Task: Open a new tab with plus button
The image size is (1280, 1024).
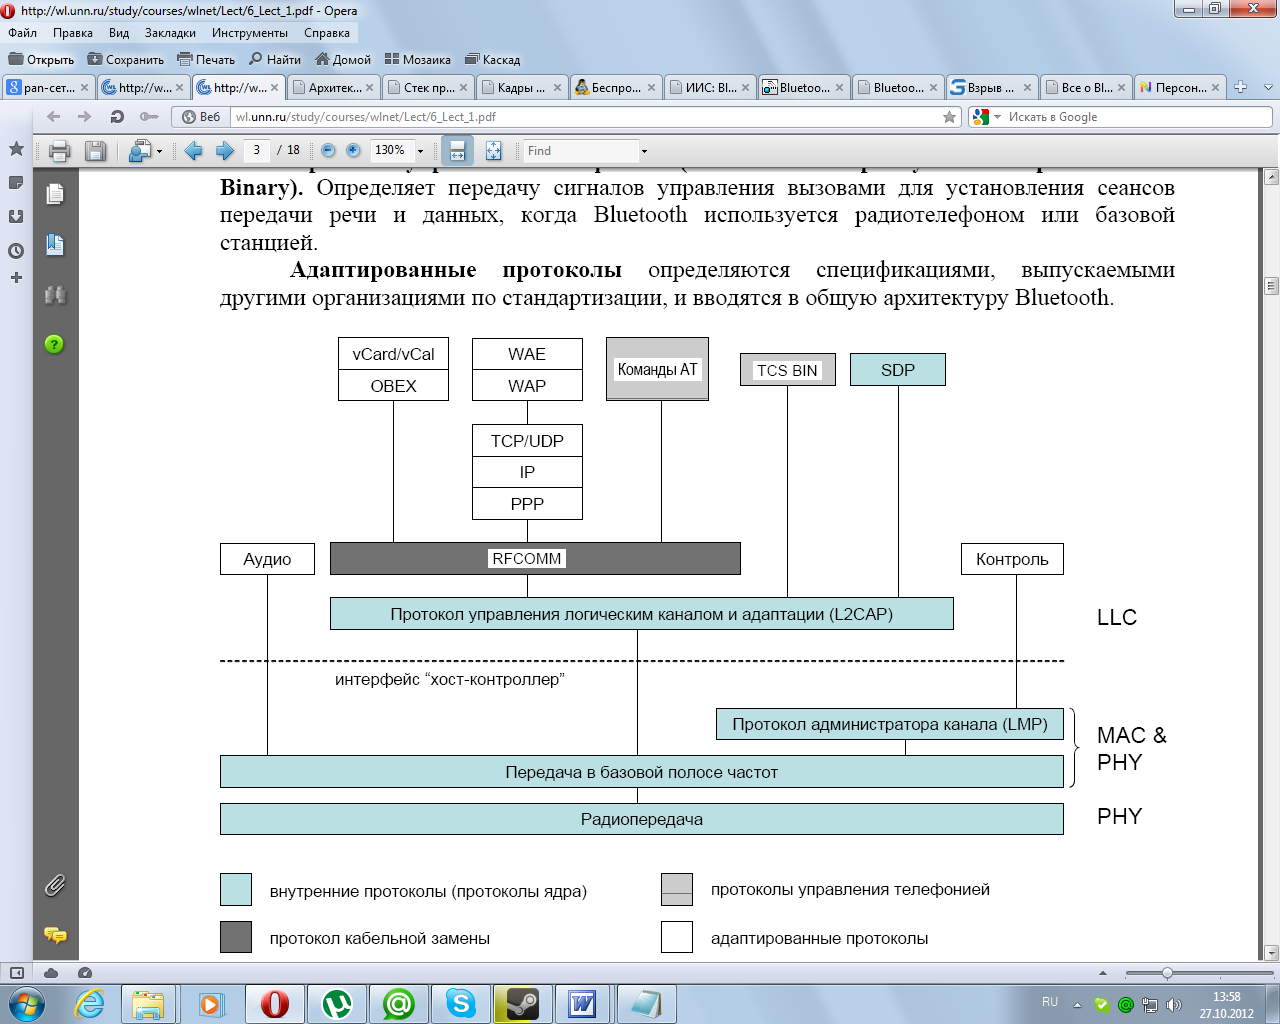Action: click(x=1240, y=87)
